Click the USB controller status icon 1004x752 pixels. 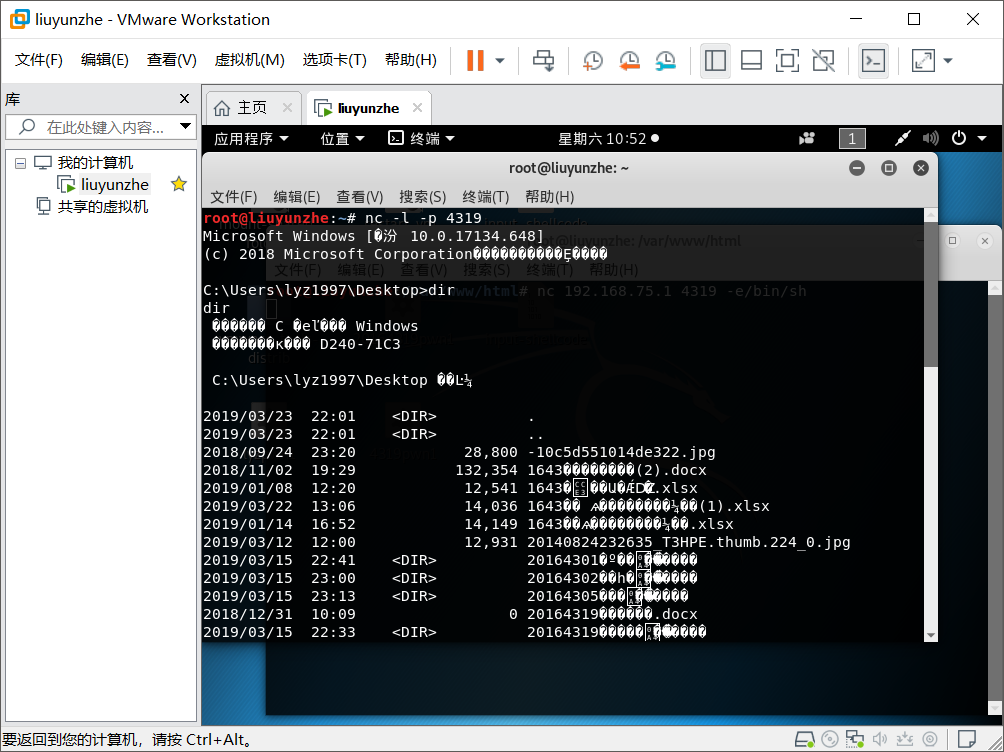(x=905, y=739)
